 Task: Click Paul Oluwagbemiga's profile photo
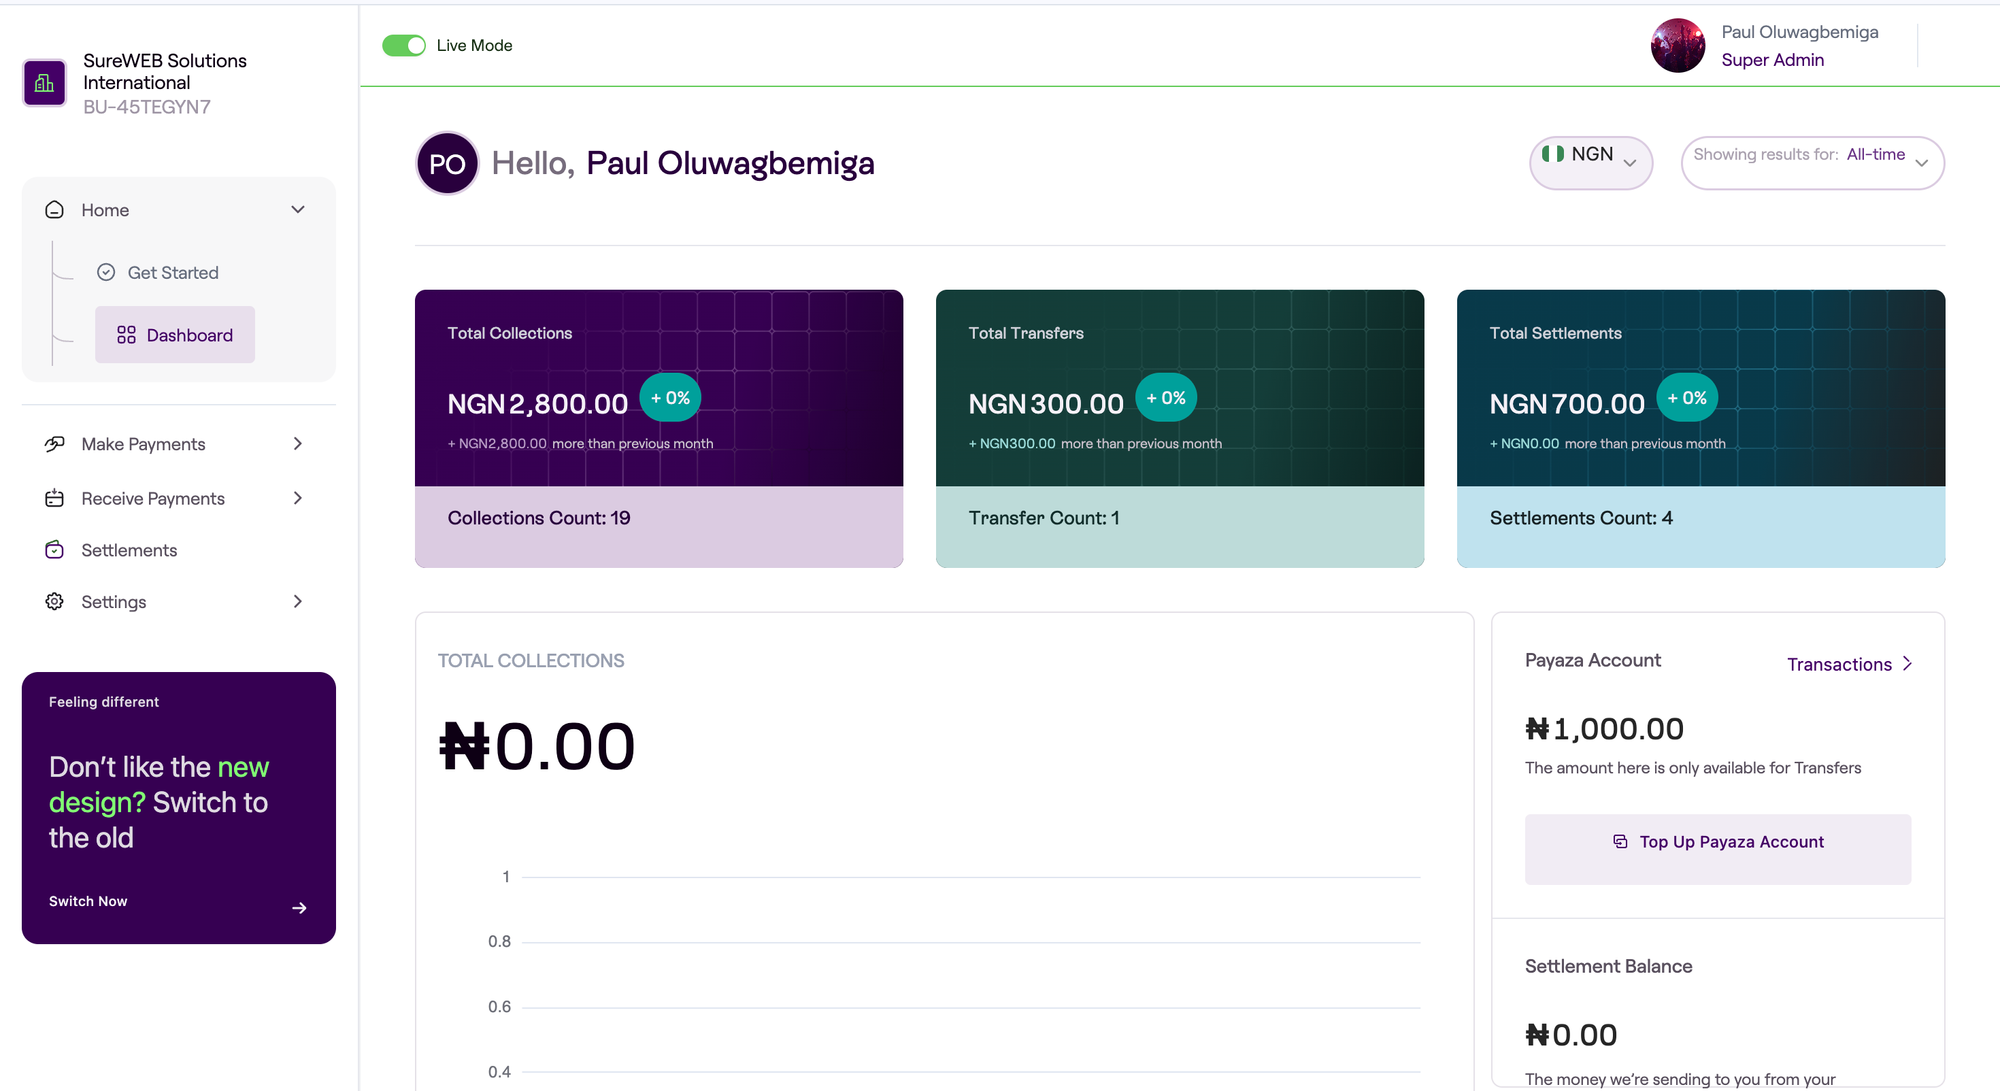pos(1677,46)
